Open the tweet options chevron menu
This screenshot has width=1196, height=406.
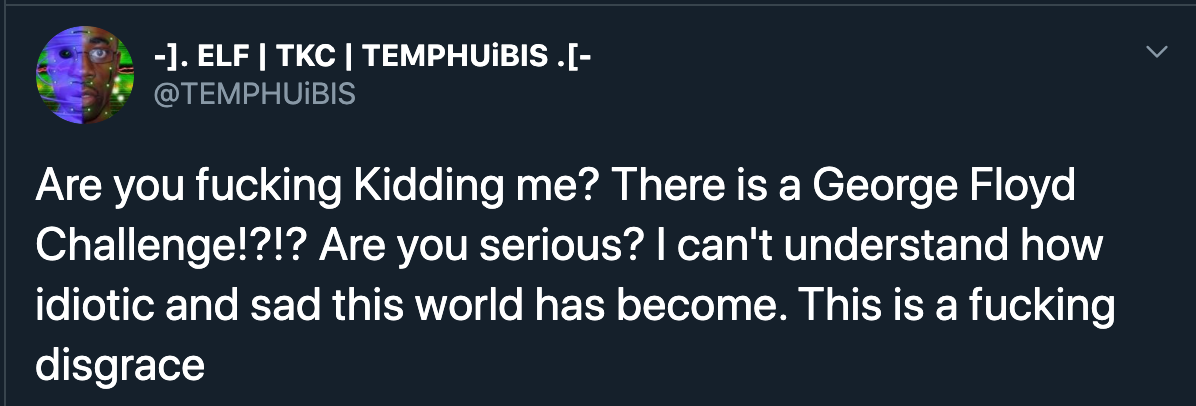1157,51
